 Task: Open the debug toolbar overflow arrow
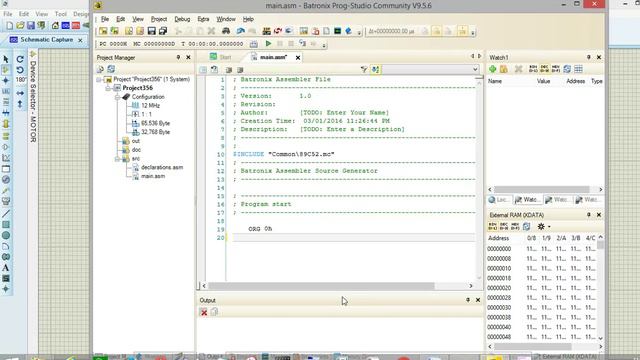(324, 44)
